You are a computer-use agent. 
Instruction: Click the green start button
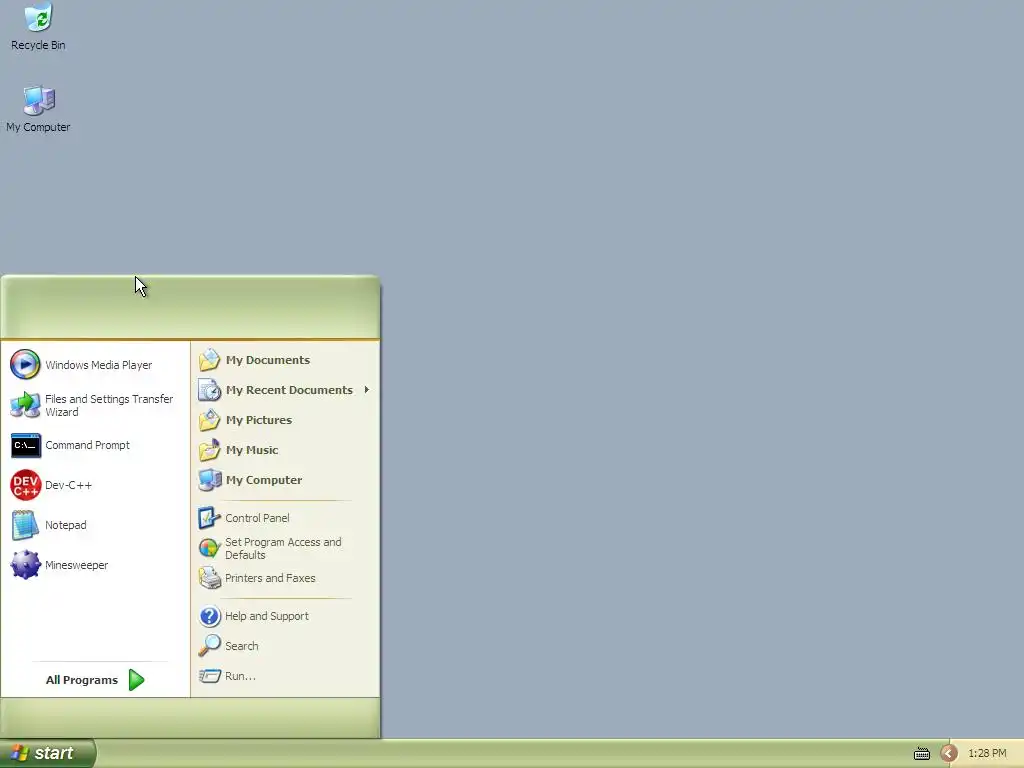pos(48,754)
